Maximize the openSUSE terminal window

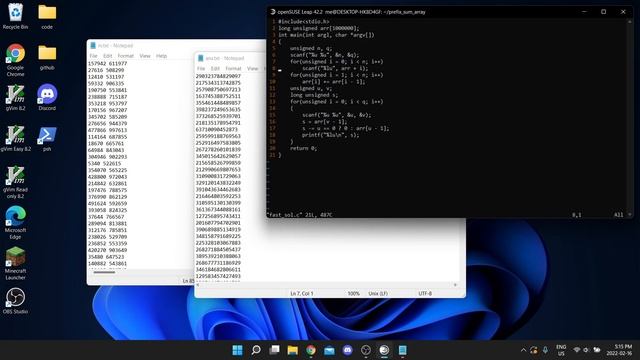point(604,12)
